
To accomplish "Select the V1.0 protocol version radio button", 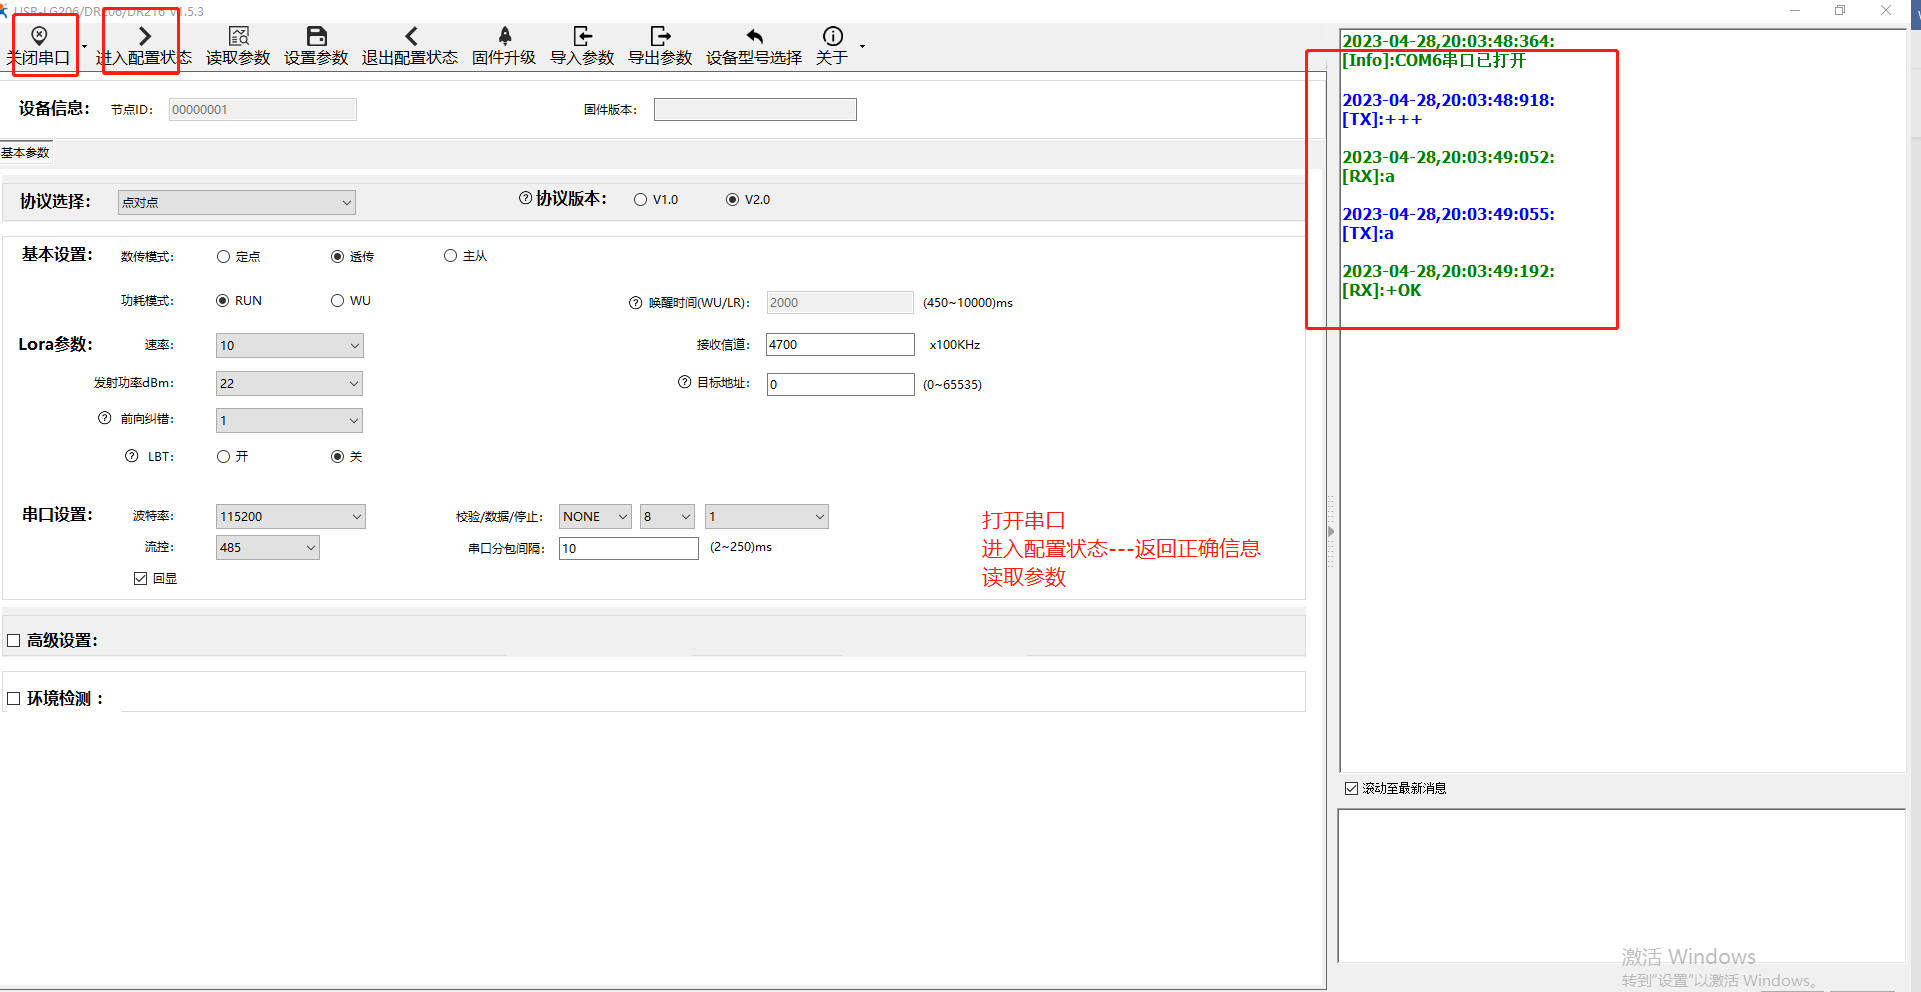I will point(641,200).
